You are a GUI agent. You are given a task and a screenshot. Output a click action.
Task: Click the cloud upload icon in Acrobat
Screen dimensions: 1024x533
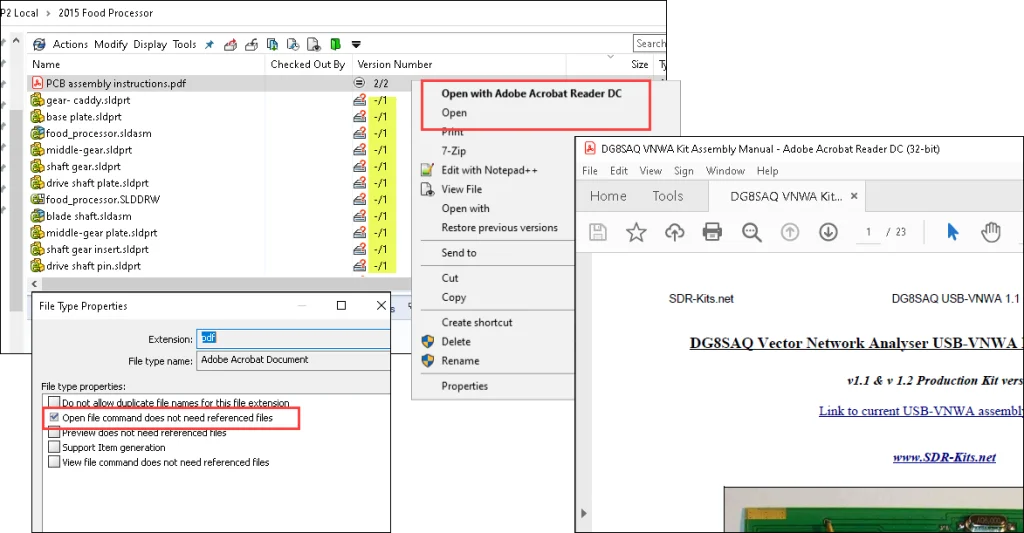(x=674, y=232)
